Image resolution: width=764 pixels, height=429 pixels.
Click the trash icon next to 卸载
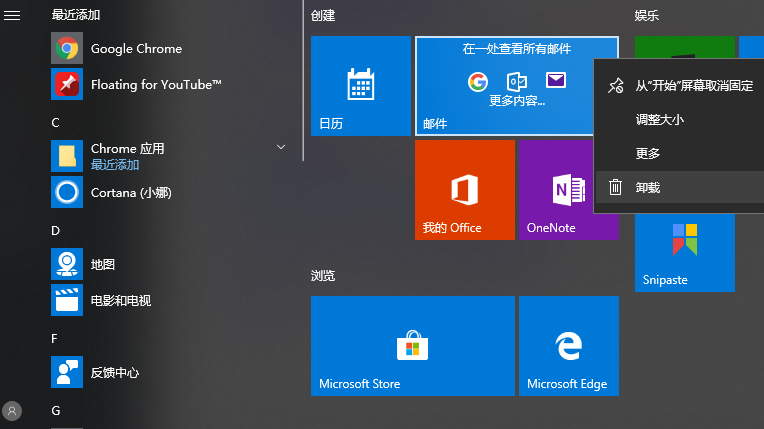(615, 187)
